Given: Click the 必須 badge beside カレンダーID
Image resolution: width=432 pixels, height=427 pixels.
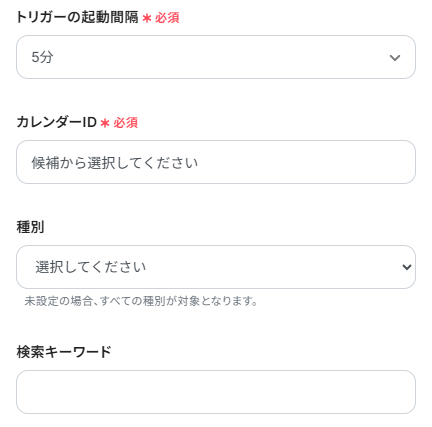Looking at the screenshot, I should point(126,123).
